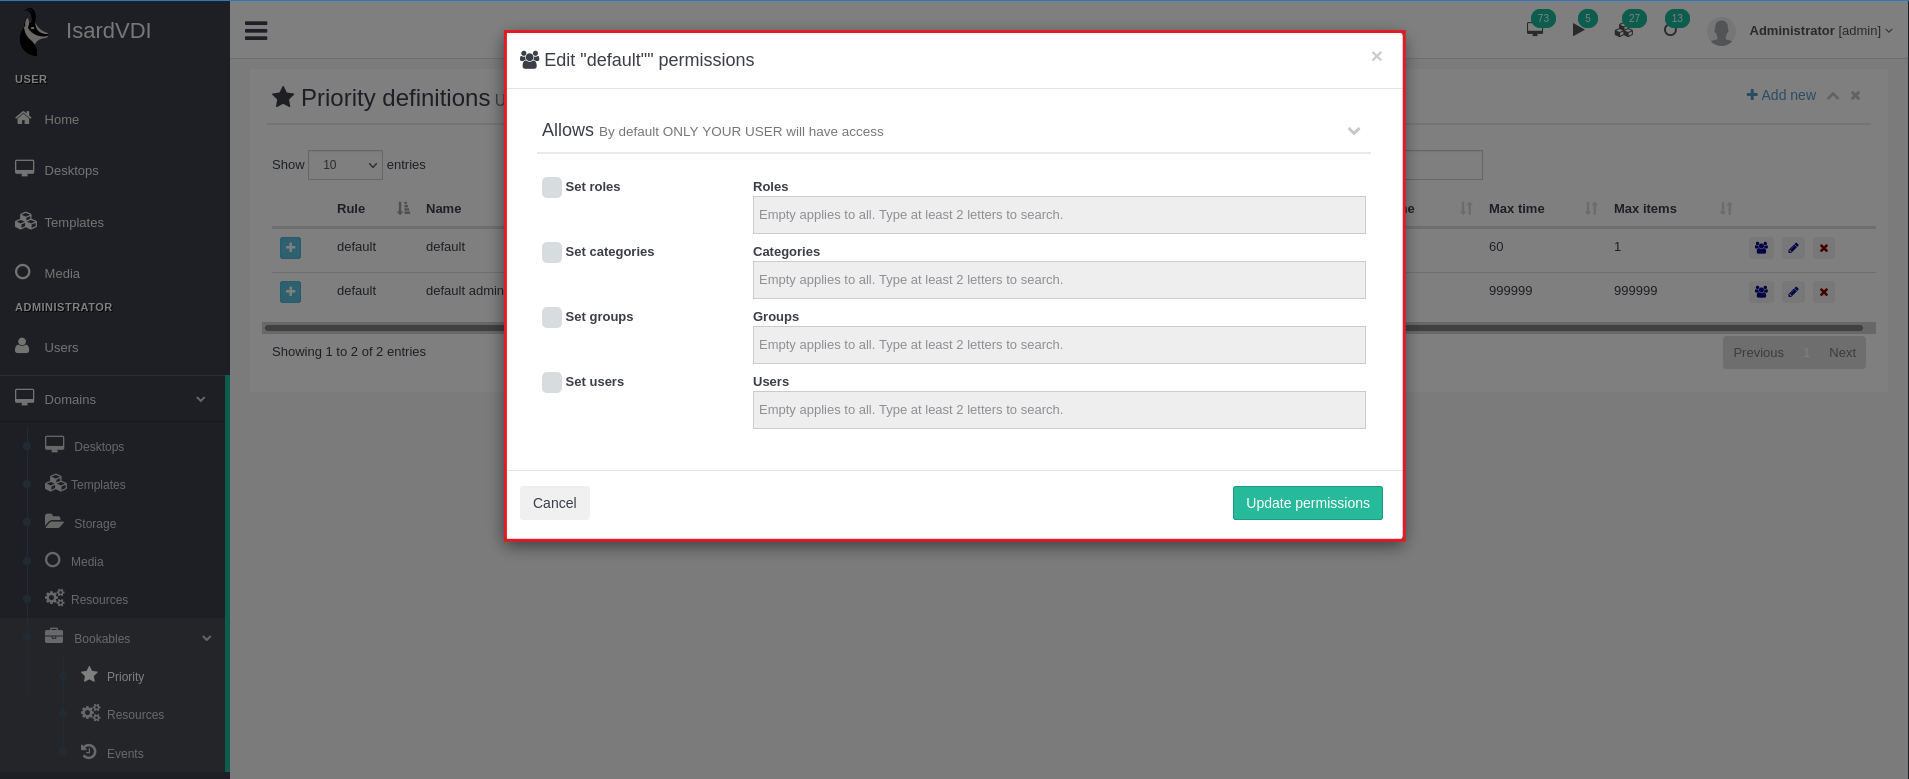Screen dimensions: 1909x779
Task: Collapse the Allows section chevron
Action: click(1354, 131)
